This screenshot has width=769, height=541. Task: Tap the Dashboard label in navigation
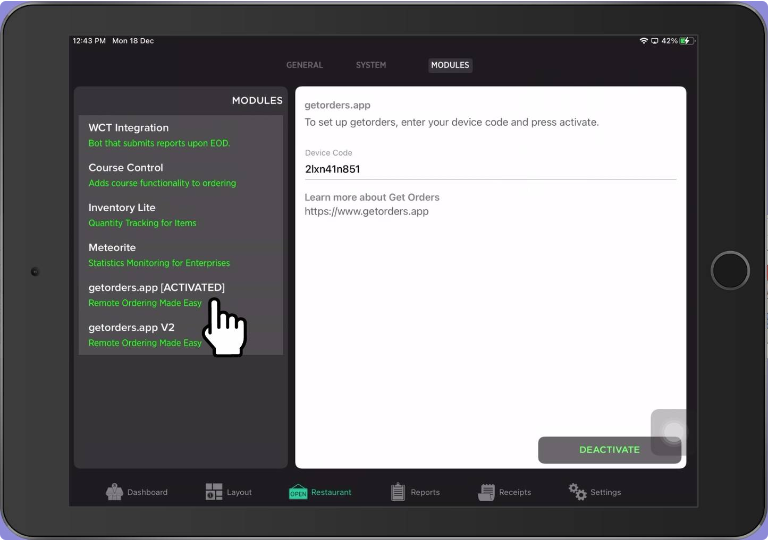point(147,492)
